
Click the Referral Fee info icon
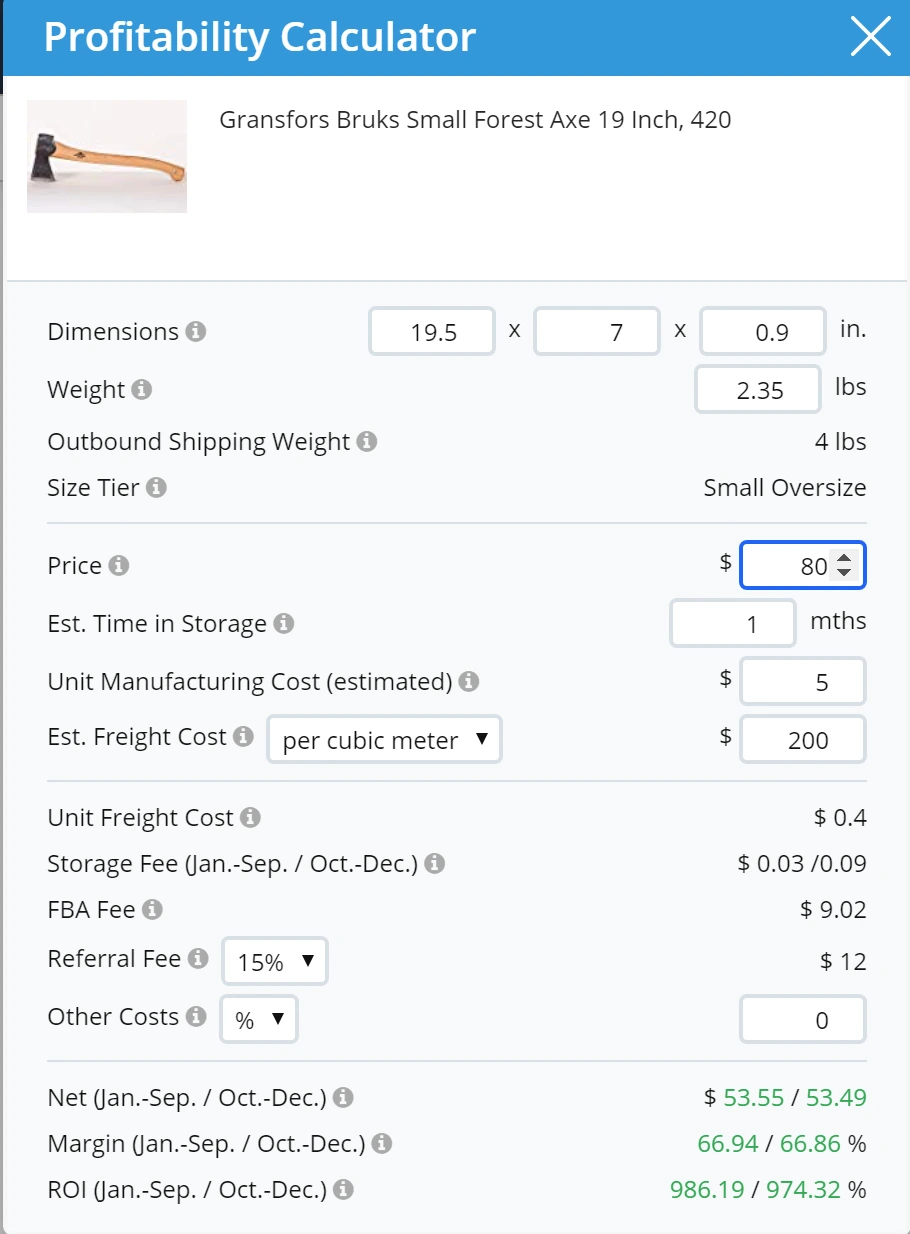point(198,959)
